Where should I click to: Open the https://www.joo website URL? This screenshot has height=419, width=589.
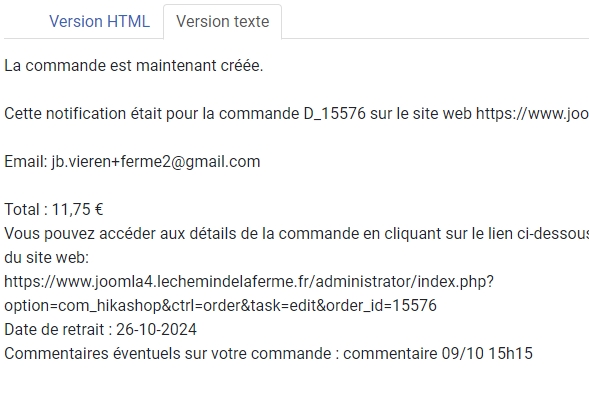(x=532, y=113)
